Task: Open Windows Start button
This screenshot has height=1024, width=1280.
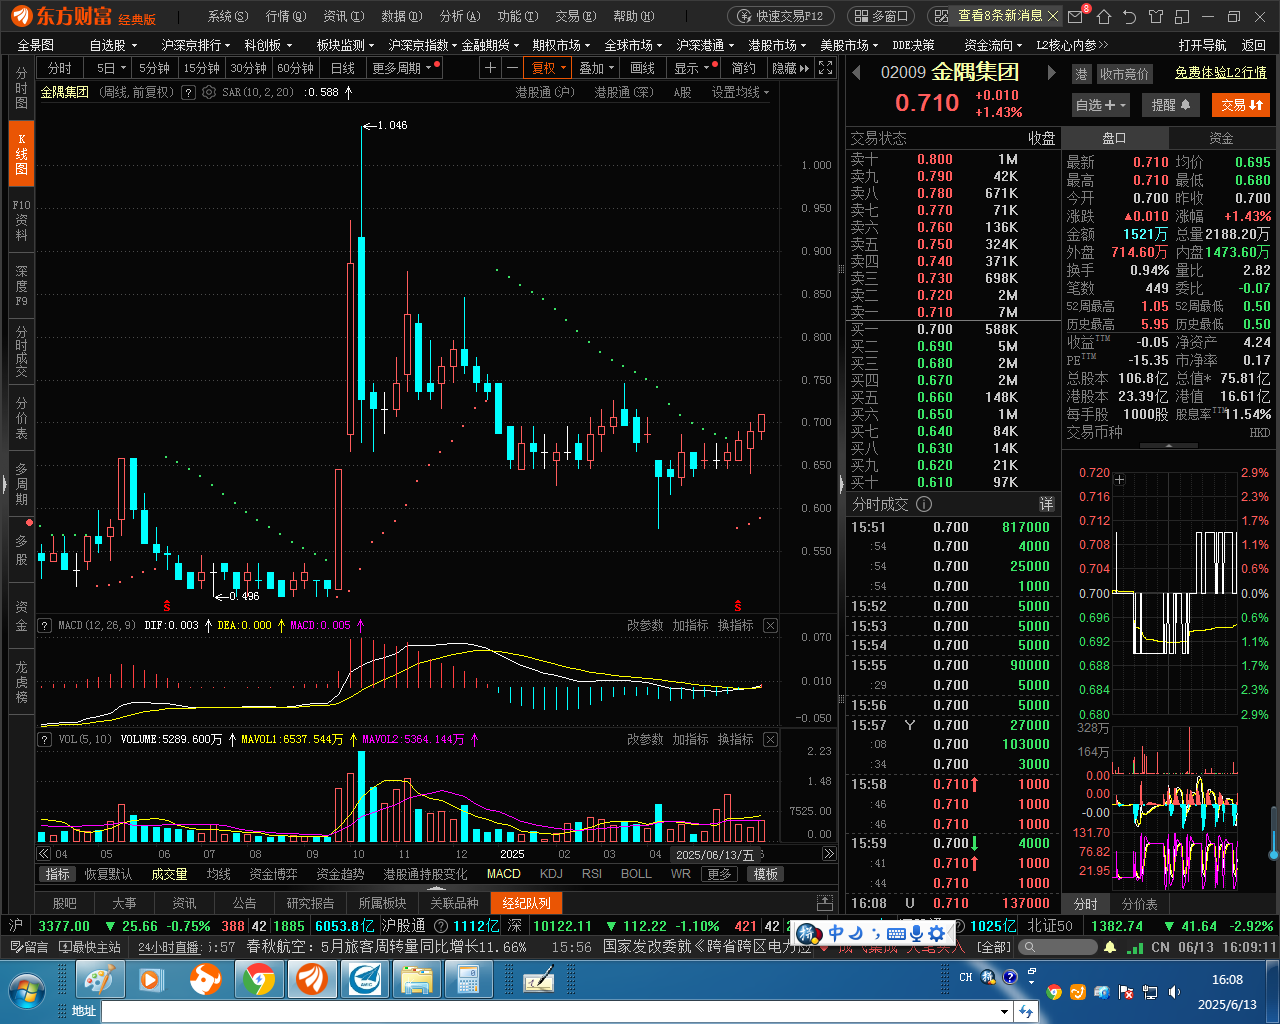Action: (x=27, y=989)
